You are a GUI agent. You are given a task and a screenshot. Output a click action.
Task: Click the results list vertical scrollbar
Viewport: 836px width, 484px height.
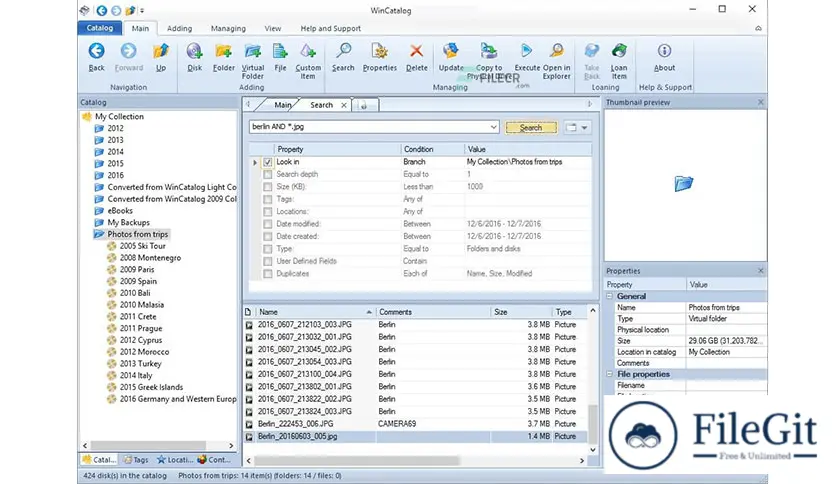pos(593,424)
